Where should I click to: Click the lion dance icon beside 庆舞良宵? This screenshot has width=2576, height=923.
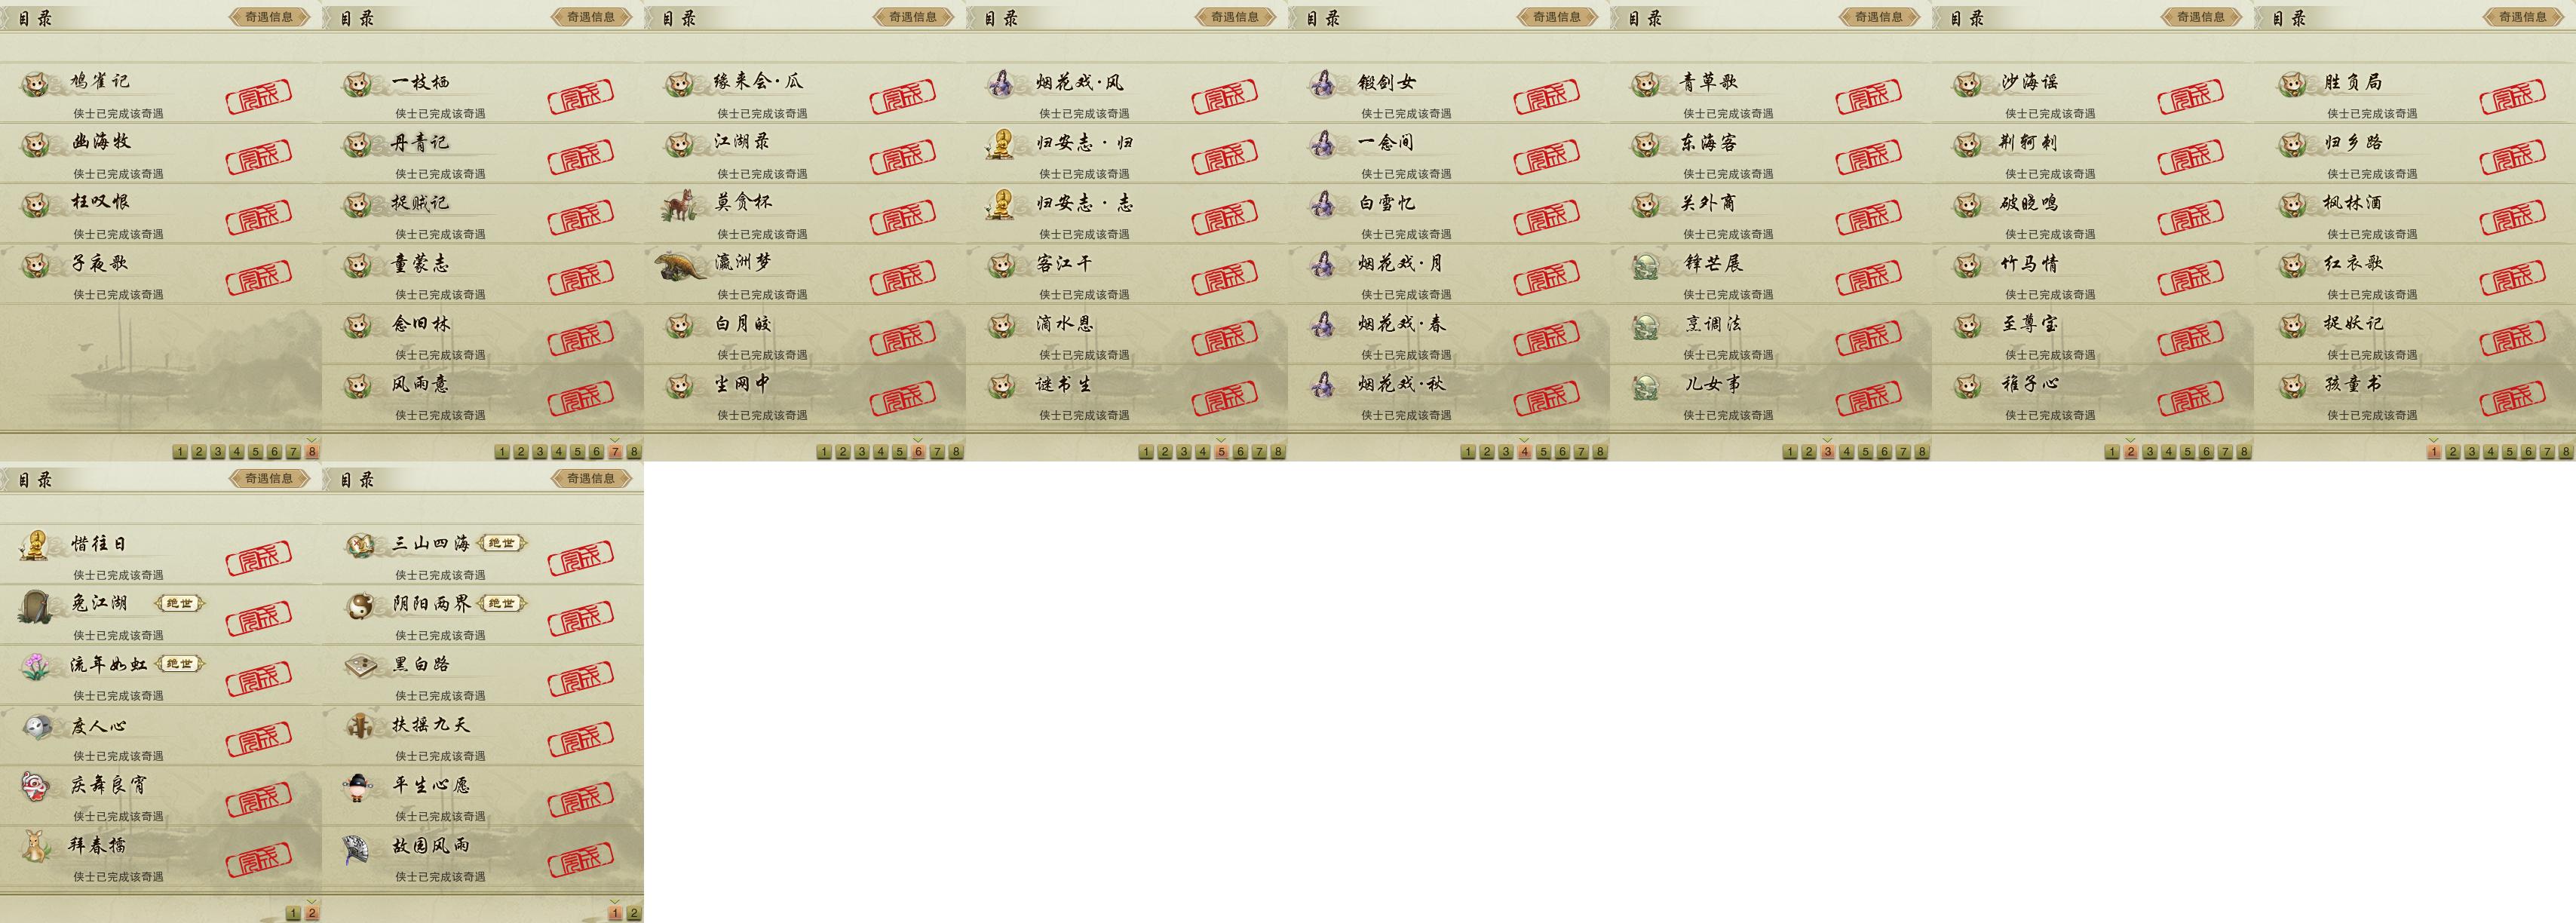[x=36, y=787]
